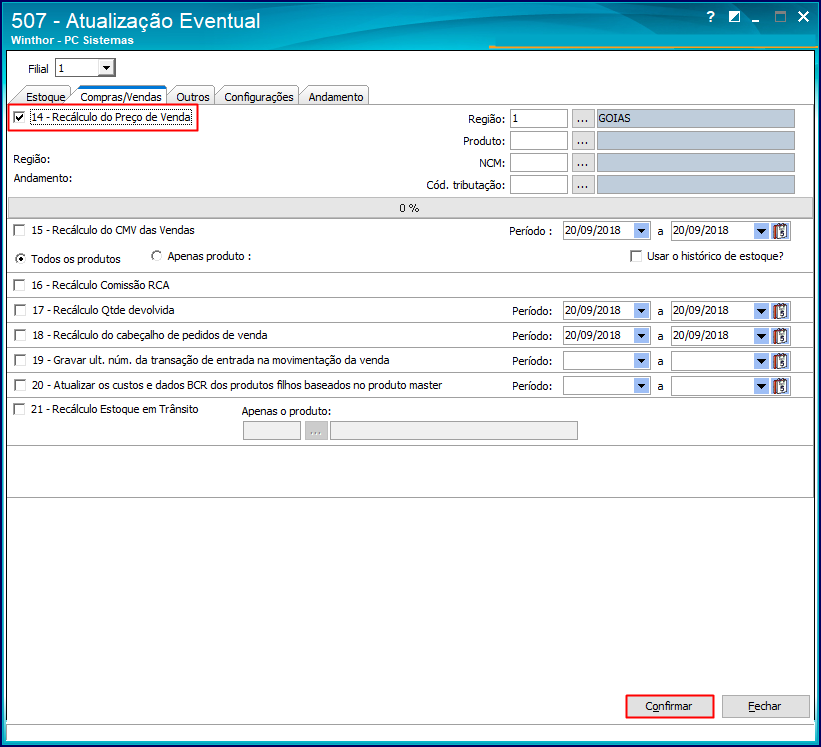Image resolution: width=821 pixels, height=747 pixels.
Task: Click the Produto description field
Action: click(x=696, y=141)
